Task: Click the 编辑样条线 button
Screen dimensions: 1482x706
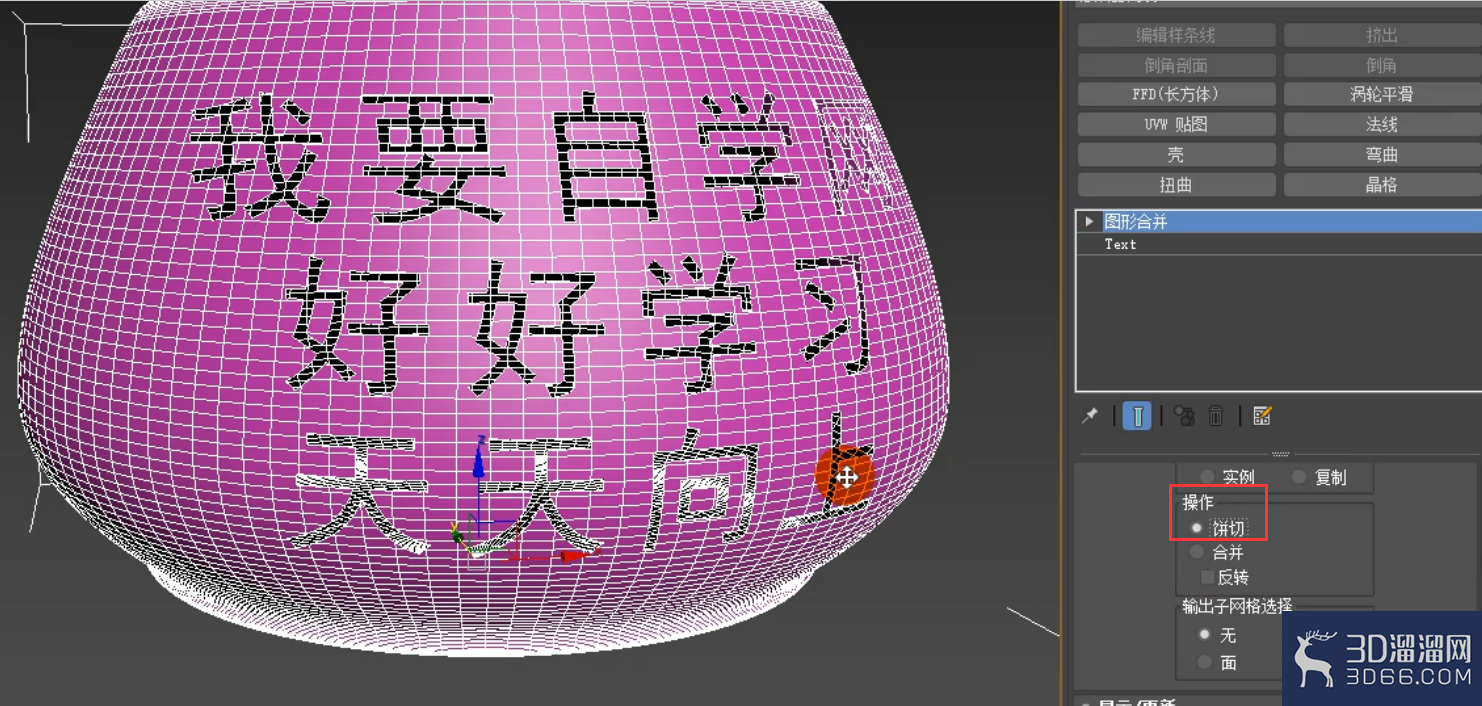Action: (x=1176, y=35)
